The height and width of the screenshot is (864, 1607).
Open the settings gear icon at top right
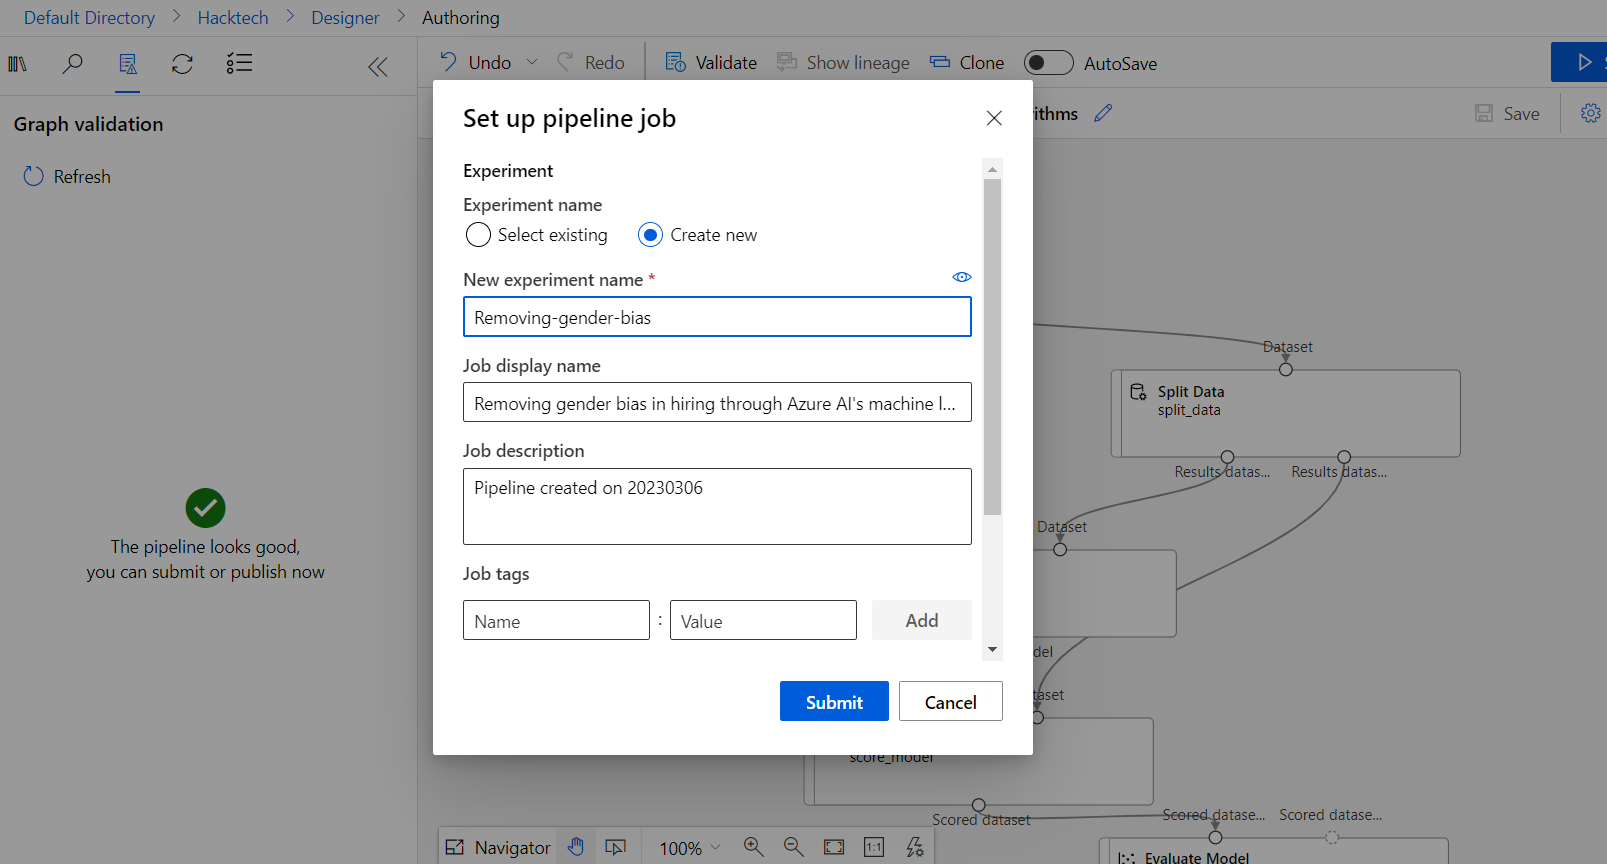[x=1591, y=113]
